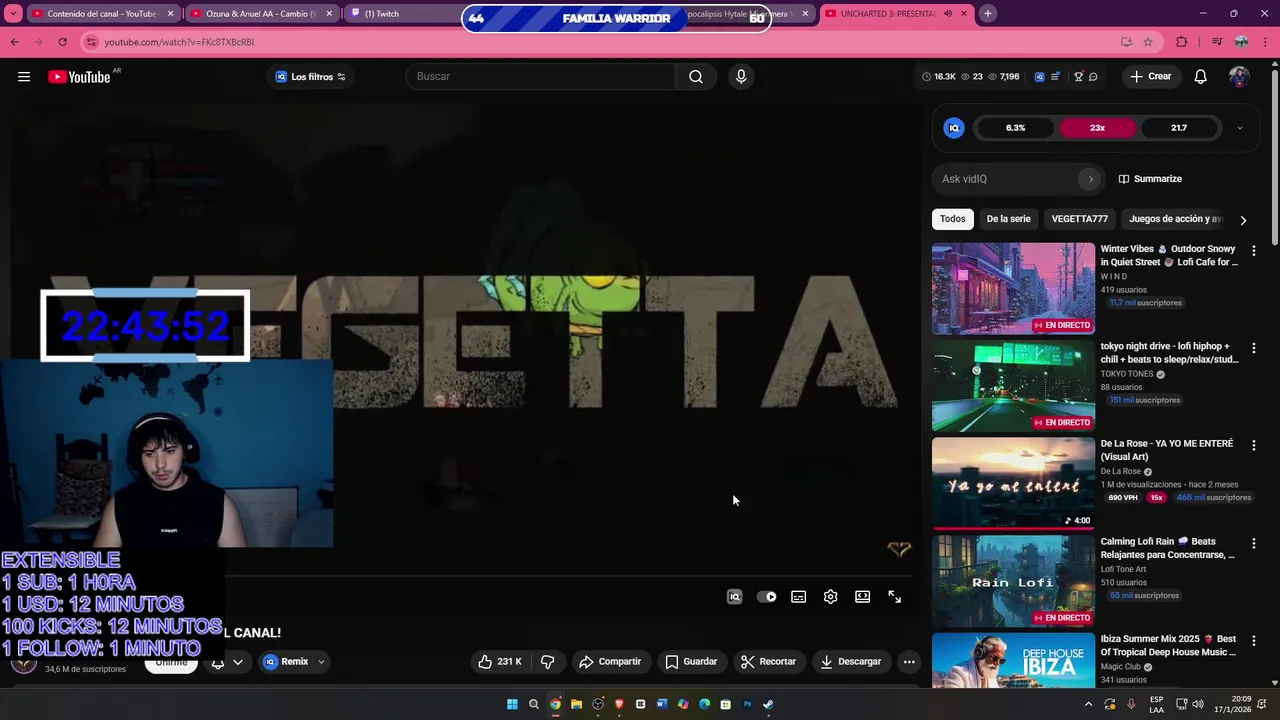Enter fullscreen mode
This screenshot has width=1280, height=720.
(x=895, y=597)
